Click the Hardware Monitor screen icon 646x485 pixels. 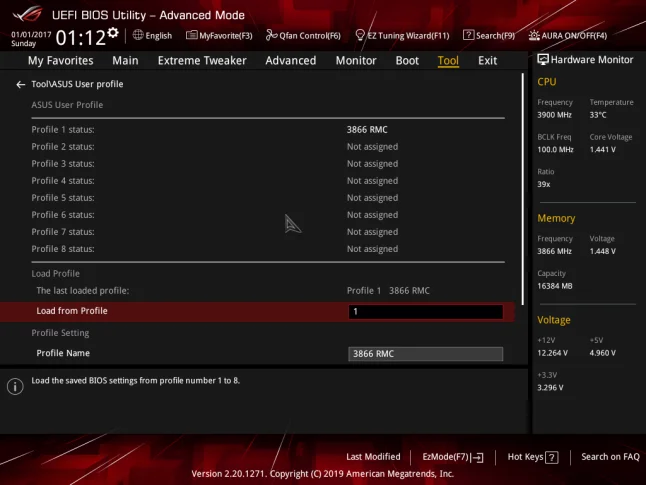543,60
